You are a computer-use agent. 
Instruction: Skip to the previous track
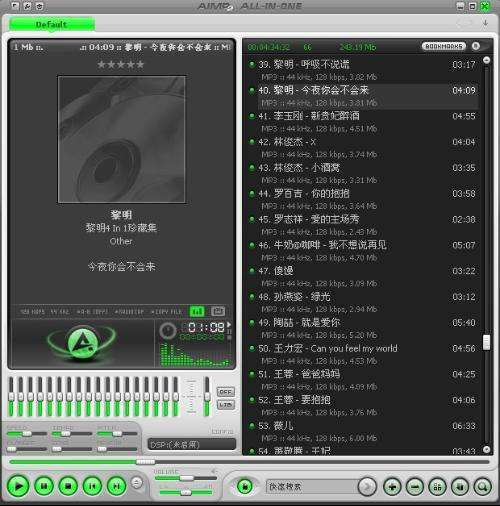[92, 486]
